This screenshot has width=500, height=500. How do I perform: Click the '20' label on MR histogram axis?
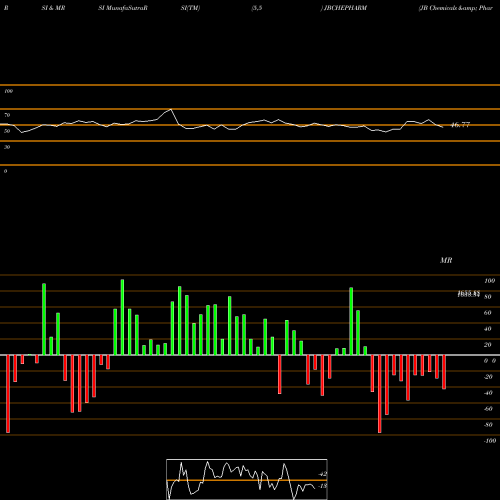(487, 345)
